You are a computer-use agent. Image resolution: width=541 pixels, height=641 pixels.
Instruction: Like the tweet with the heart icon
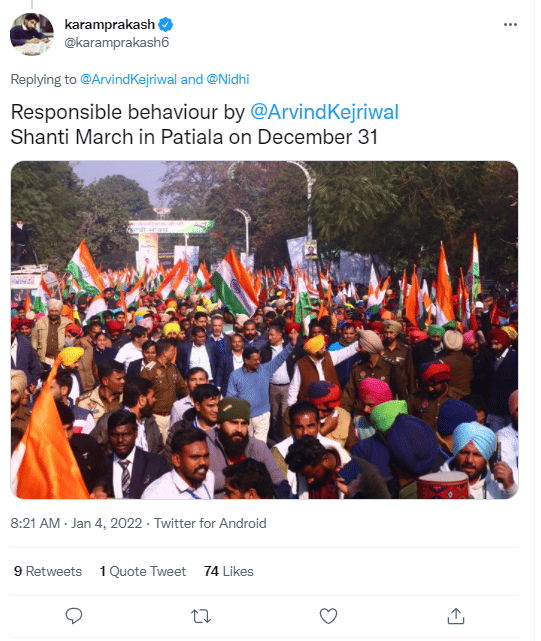pyautogui.click(x=328, y=616)
